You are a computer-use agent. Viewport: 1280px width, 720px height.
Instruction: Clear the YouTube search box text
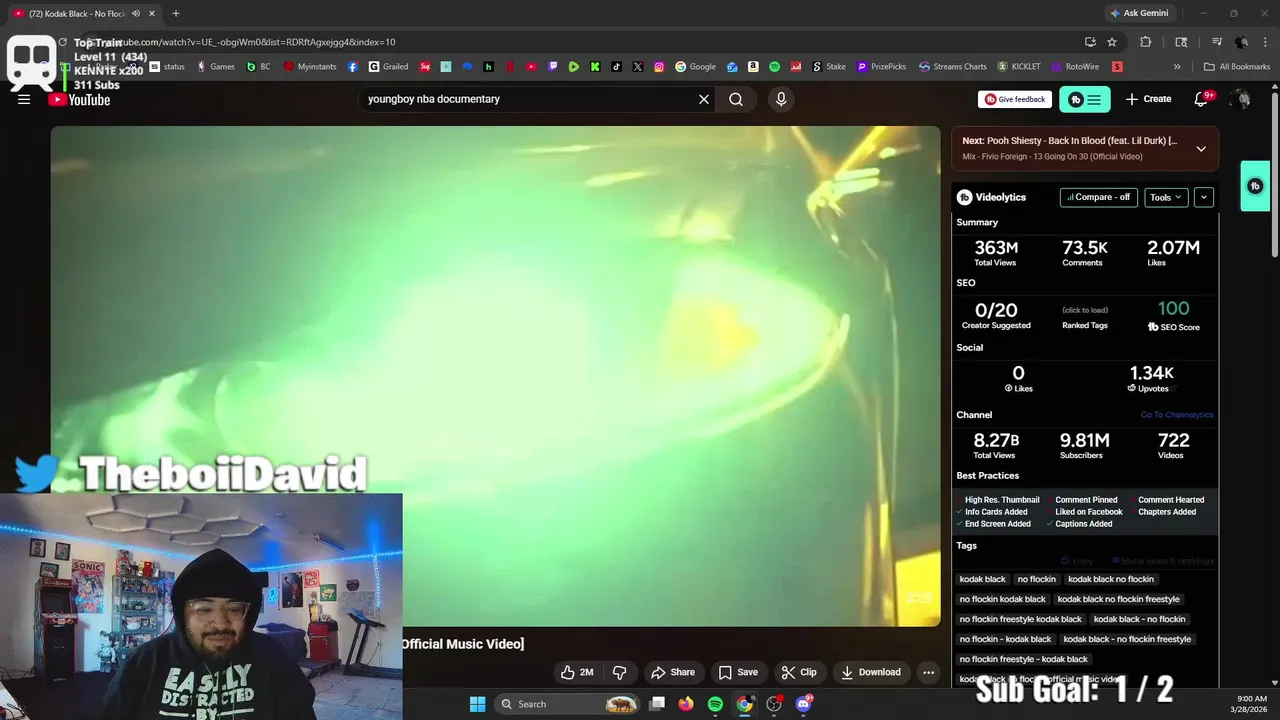(704, 99)
